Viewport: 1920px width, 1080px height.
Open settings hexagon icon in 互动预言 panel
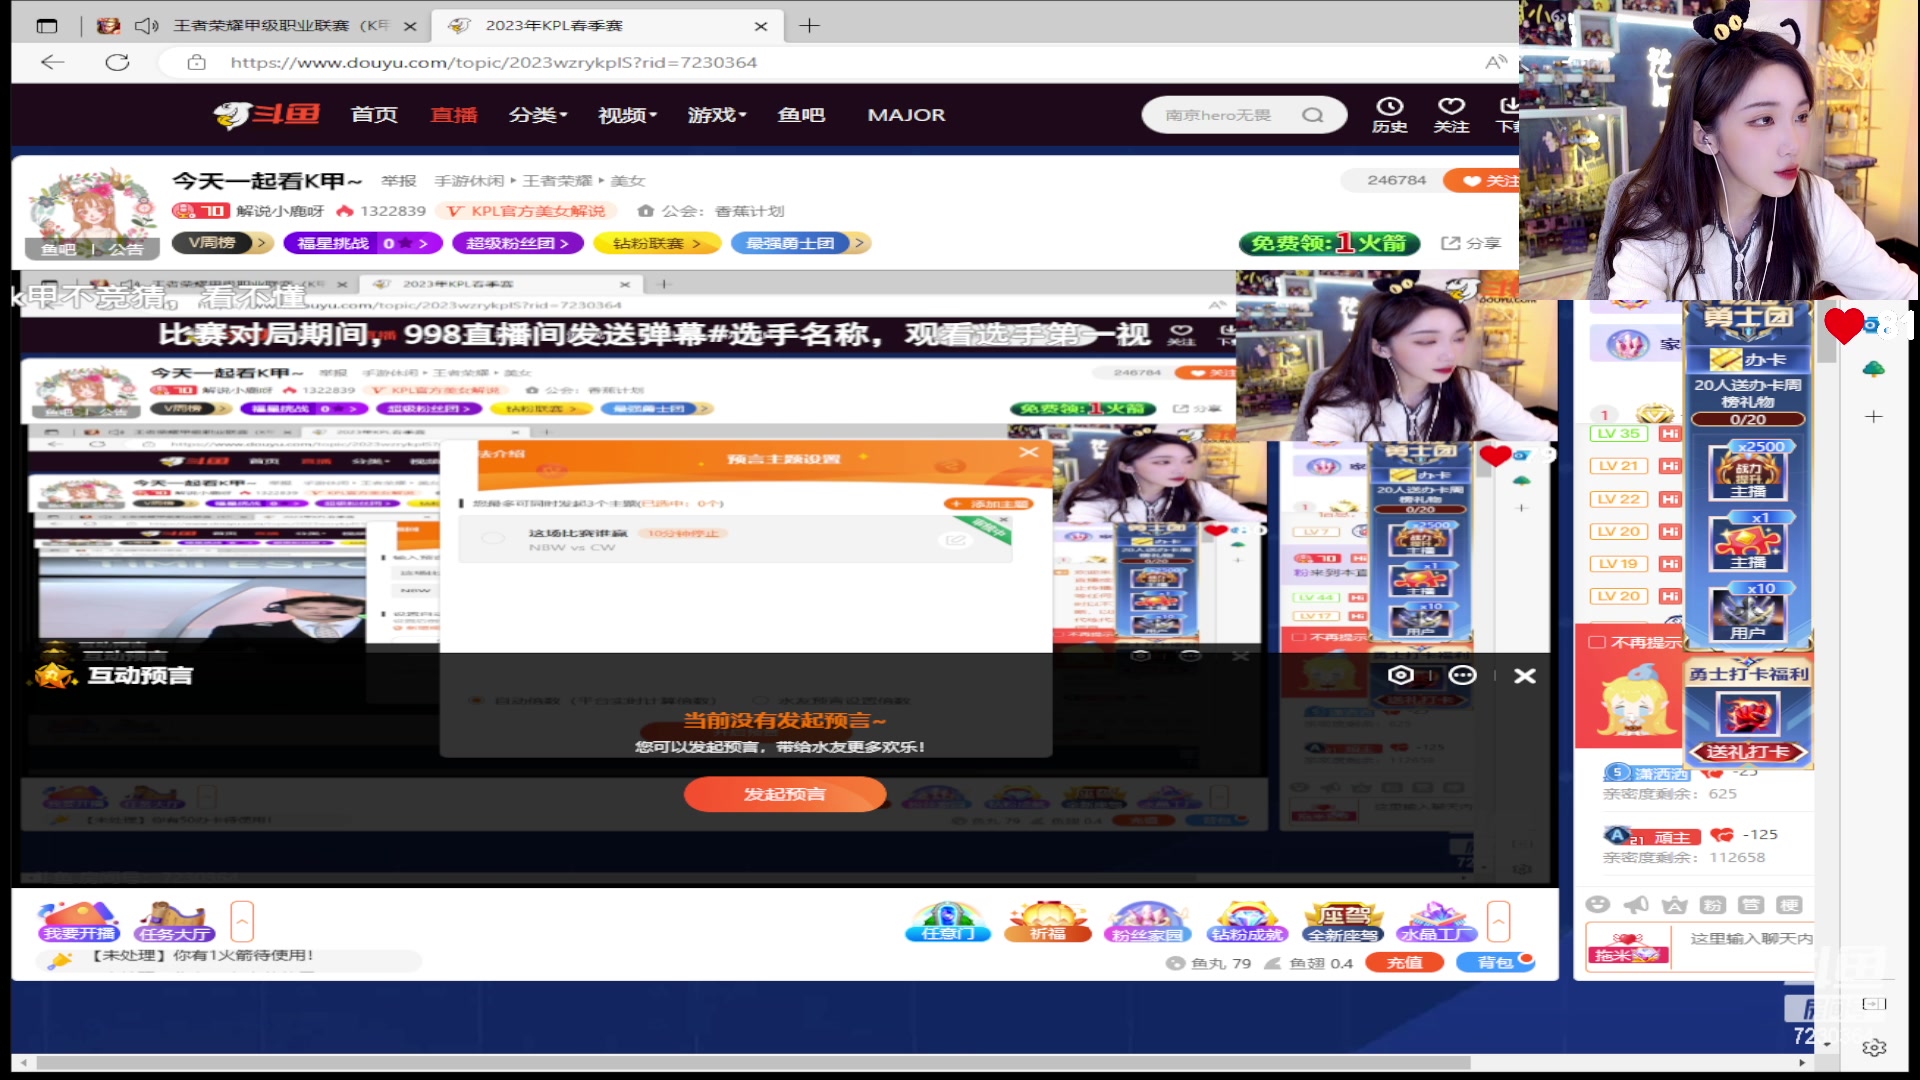click(x=1400, y=676)
